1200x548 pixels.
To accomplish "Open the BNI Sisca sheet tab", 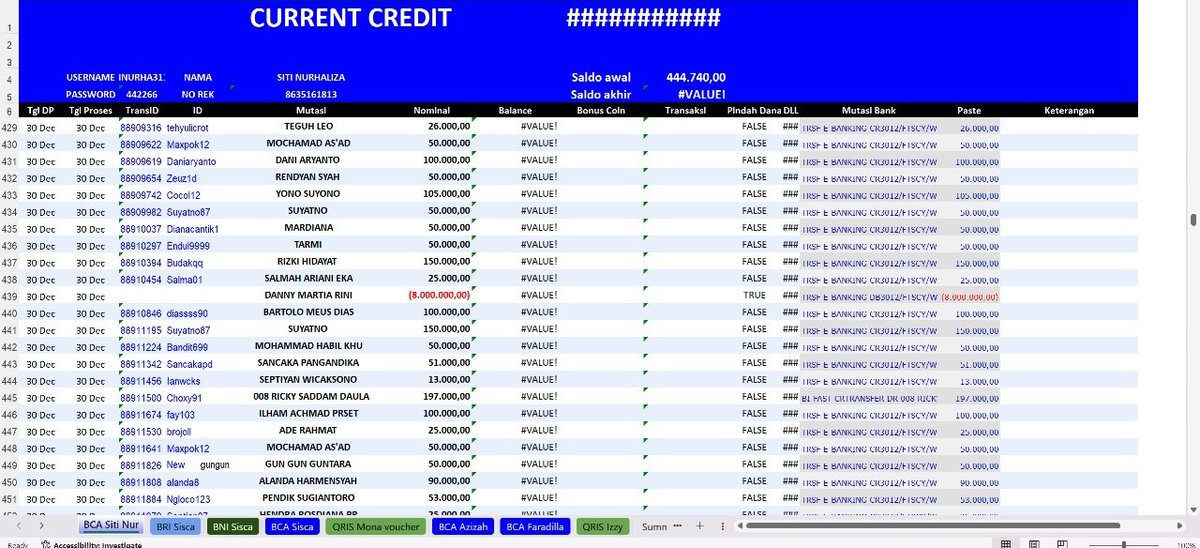I will [x=233, y=525].
